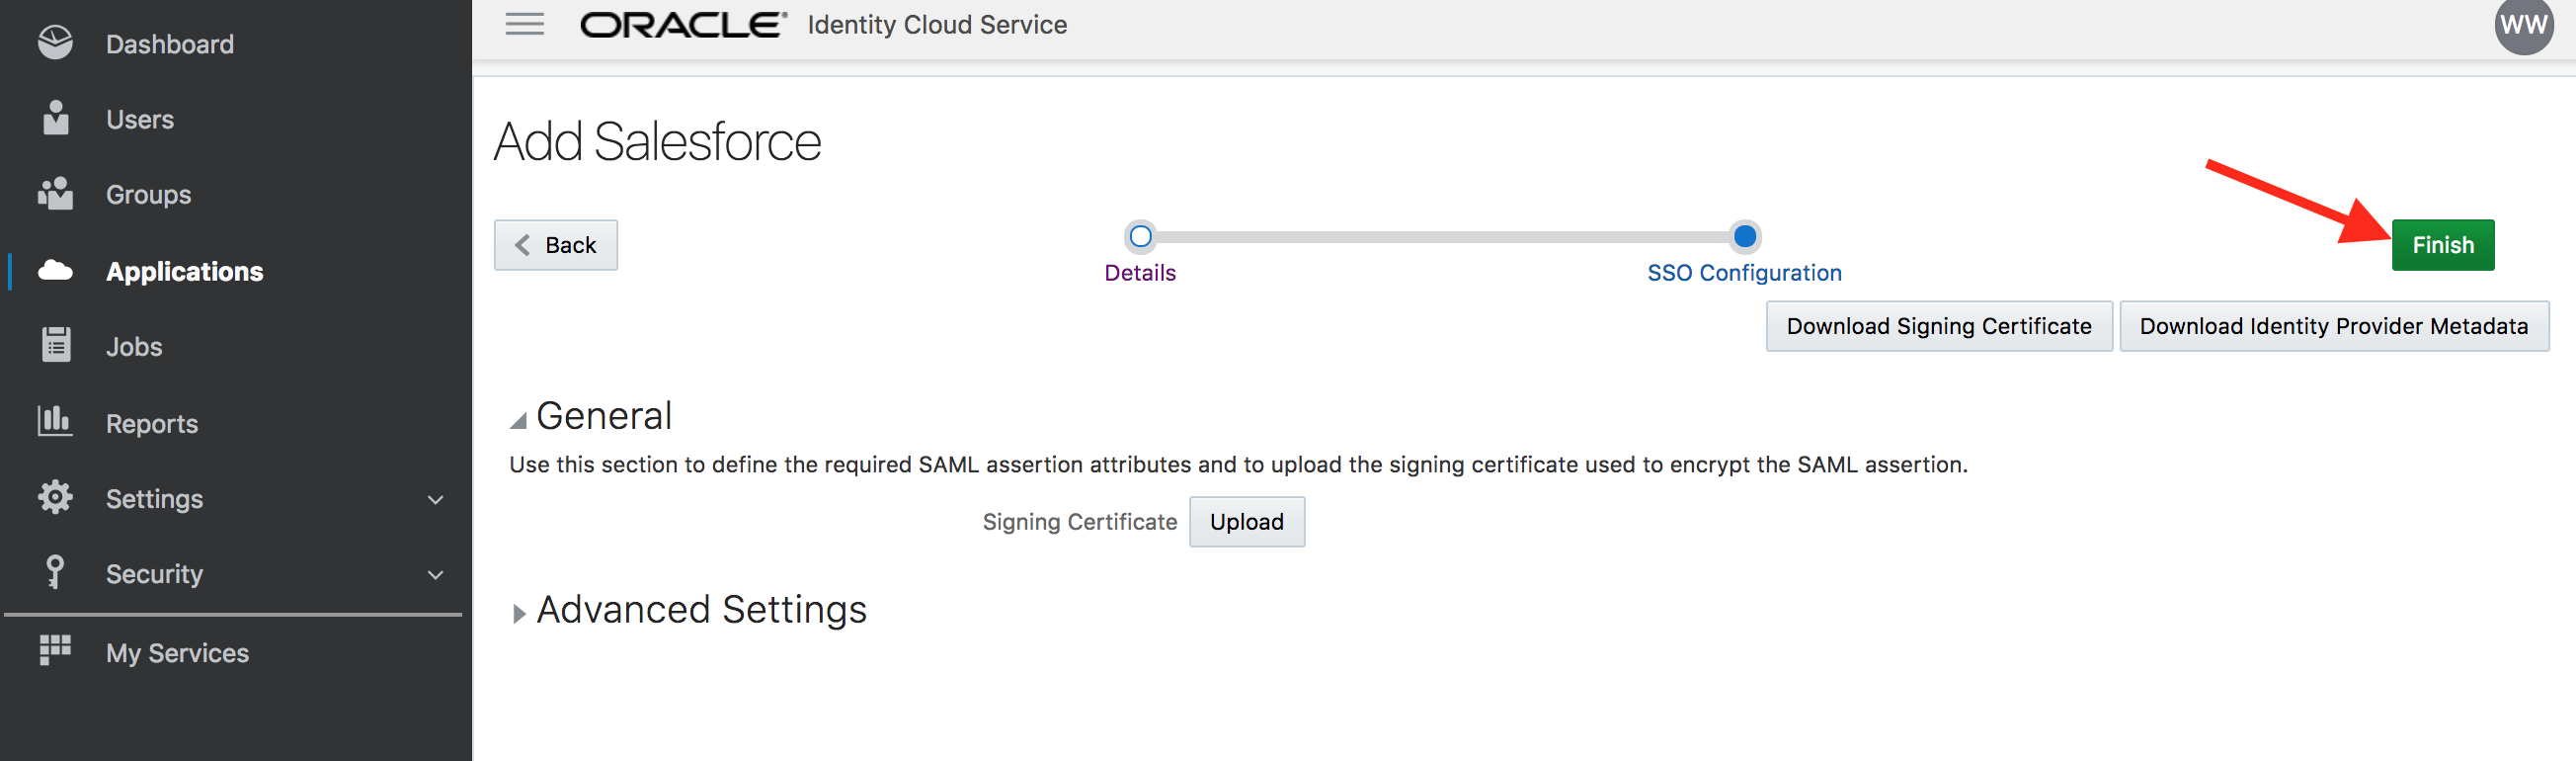Expand the Settings submenu chevron
This screenshot has height=761, width=2576.
point(435,499)
